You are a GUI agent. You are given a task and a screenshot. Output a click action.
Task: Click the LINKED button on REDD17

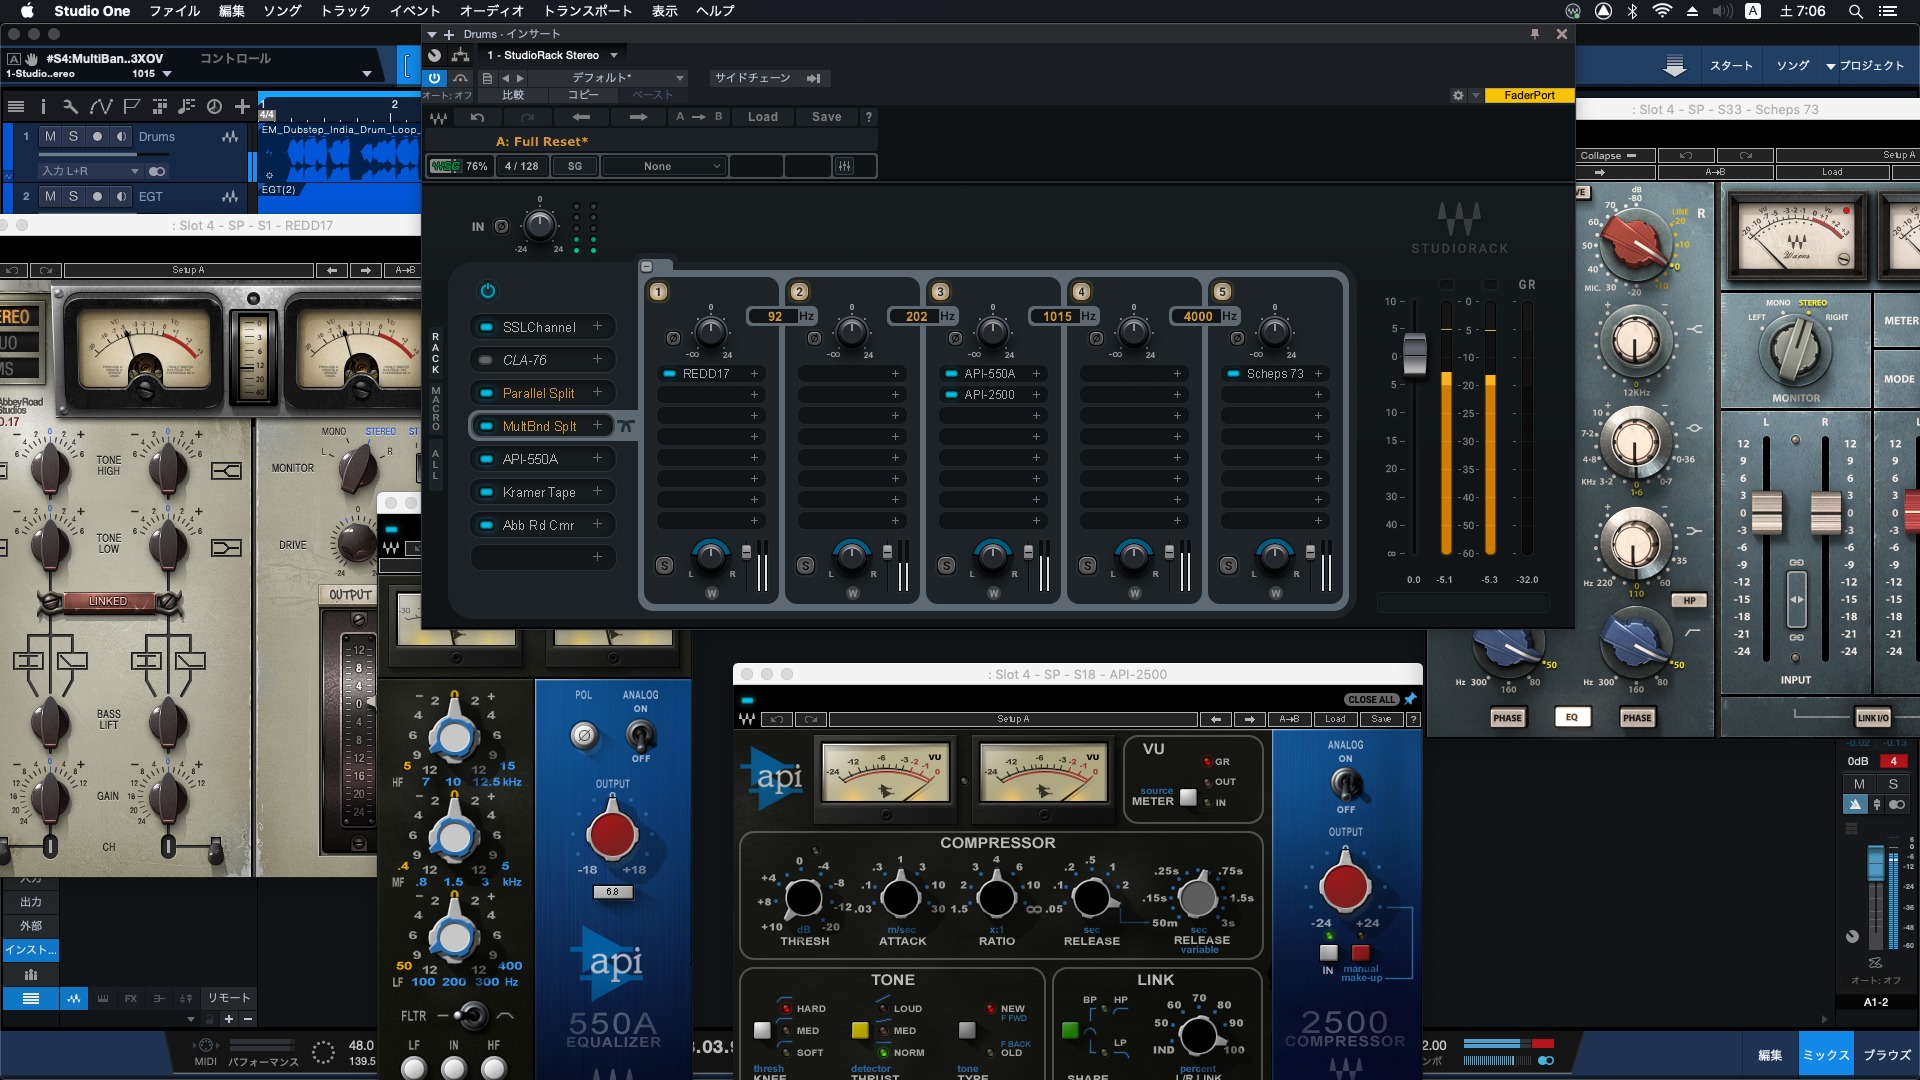[x=108, y=601]
